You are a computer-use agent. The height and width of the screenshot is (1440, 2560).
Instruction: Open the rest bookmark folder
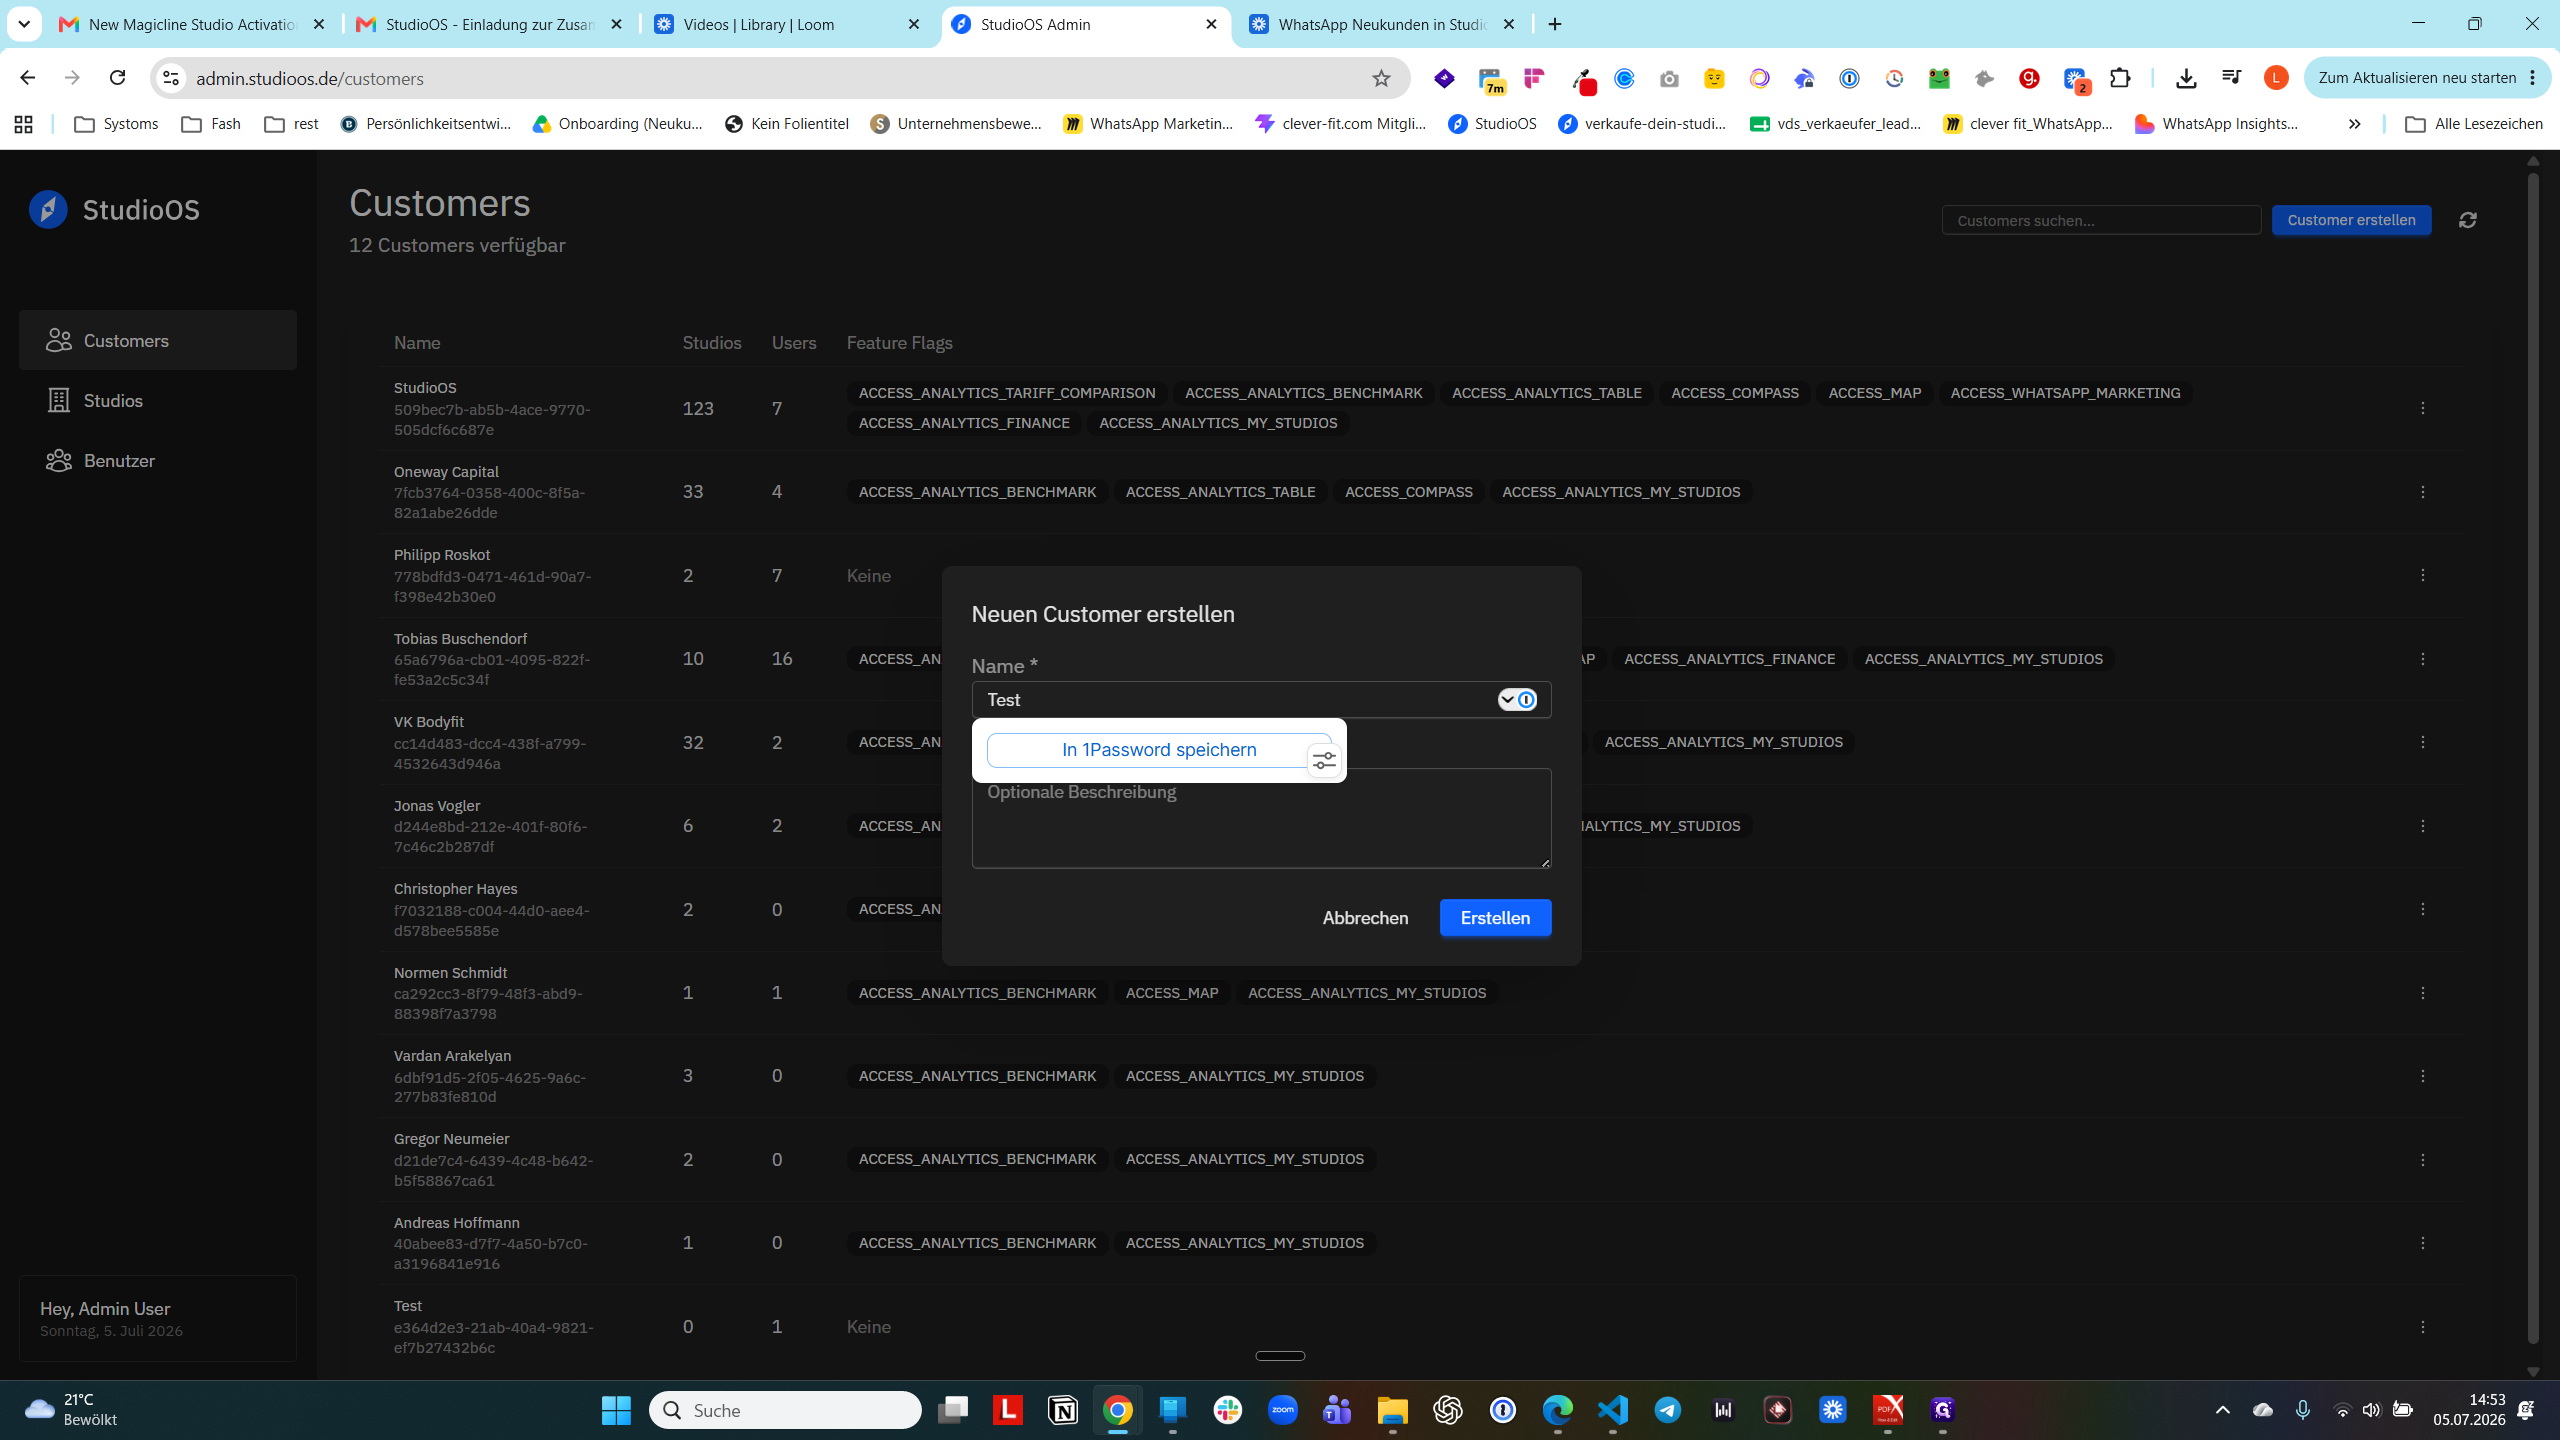click(x=292, y=124)
